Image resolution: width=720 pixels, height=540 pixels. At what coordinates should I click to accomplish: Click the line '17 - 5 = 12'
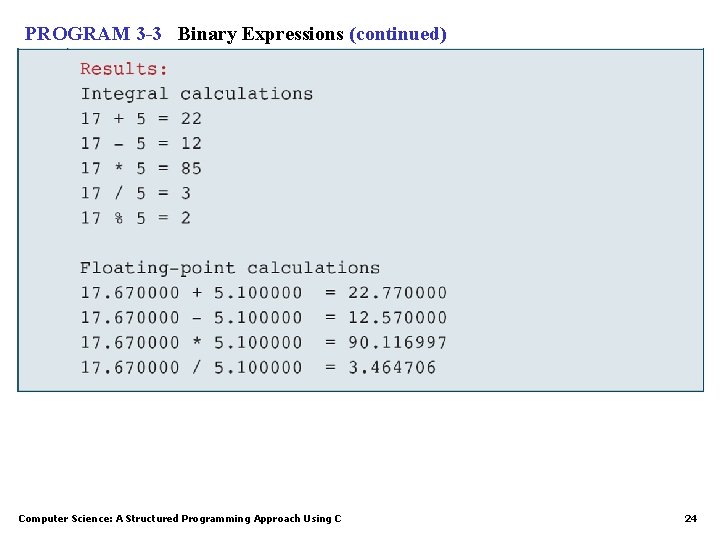tap(141, 144)
